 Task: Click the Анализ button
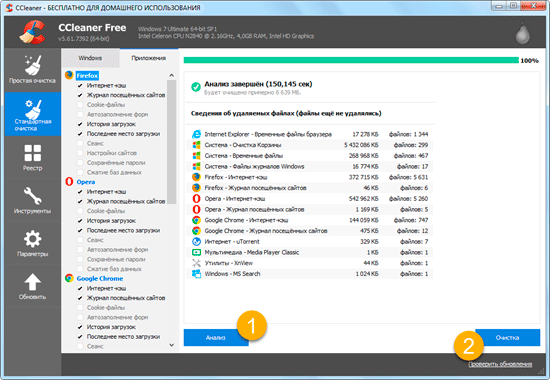coord(216,338)
